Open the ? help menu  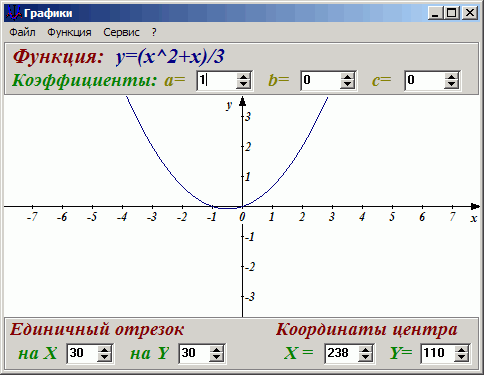click(x=154, y=32)
